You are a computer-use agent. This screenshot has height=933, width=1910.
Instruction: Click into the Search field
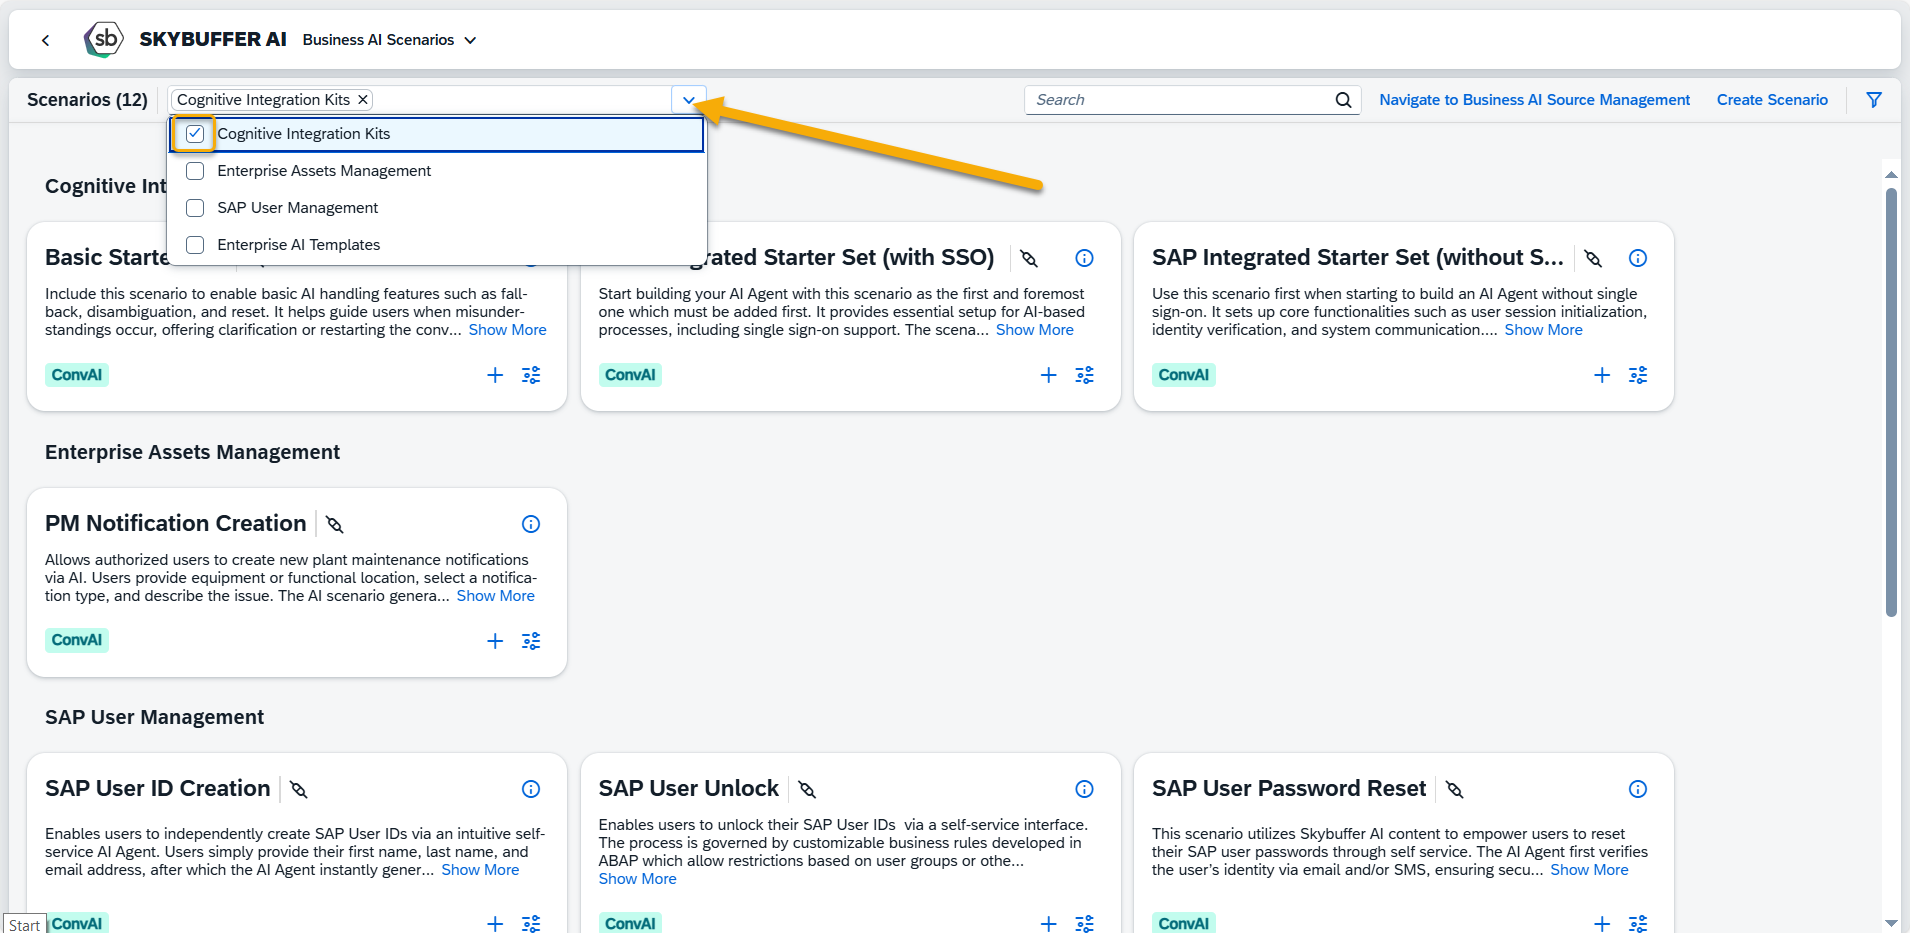tap(1180, 100)
